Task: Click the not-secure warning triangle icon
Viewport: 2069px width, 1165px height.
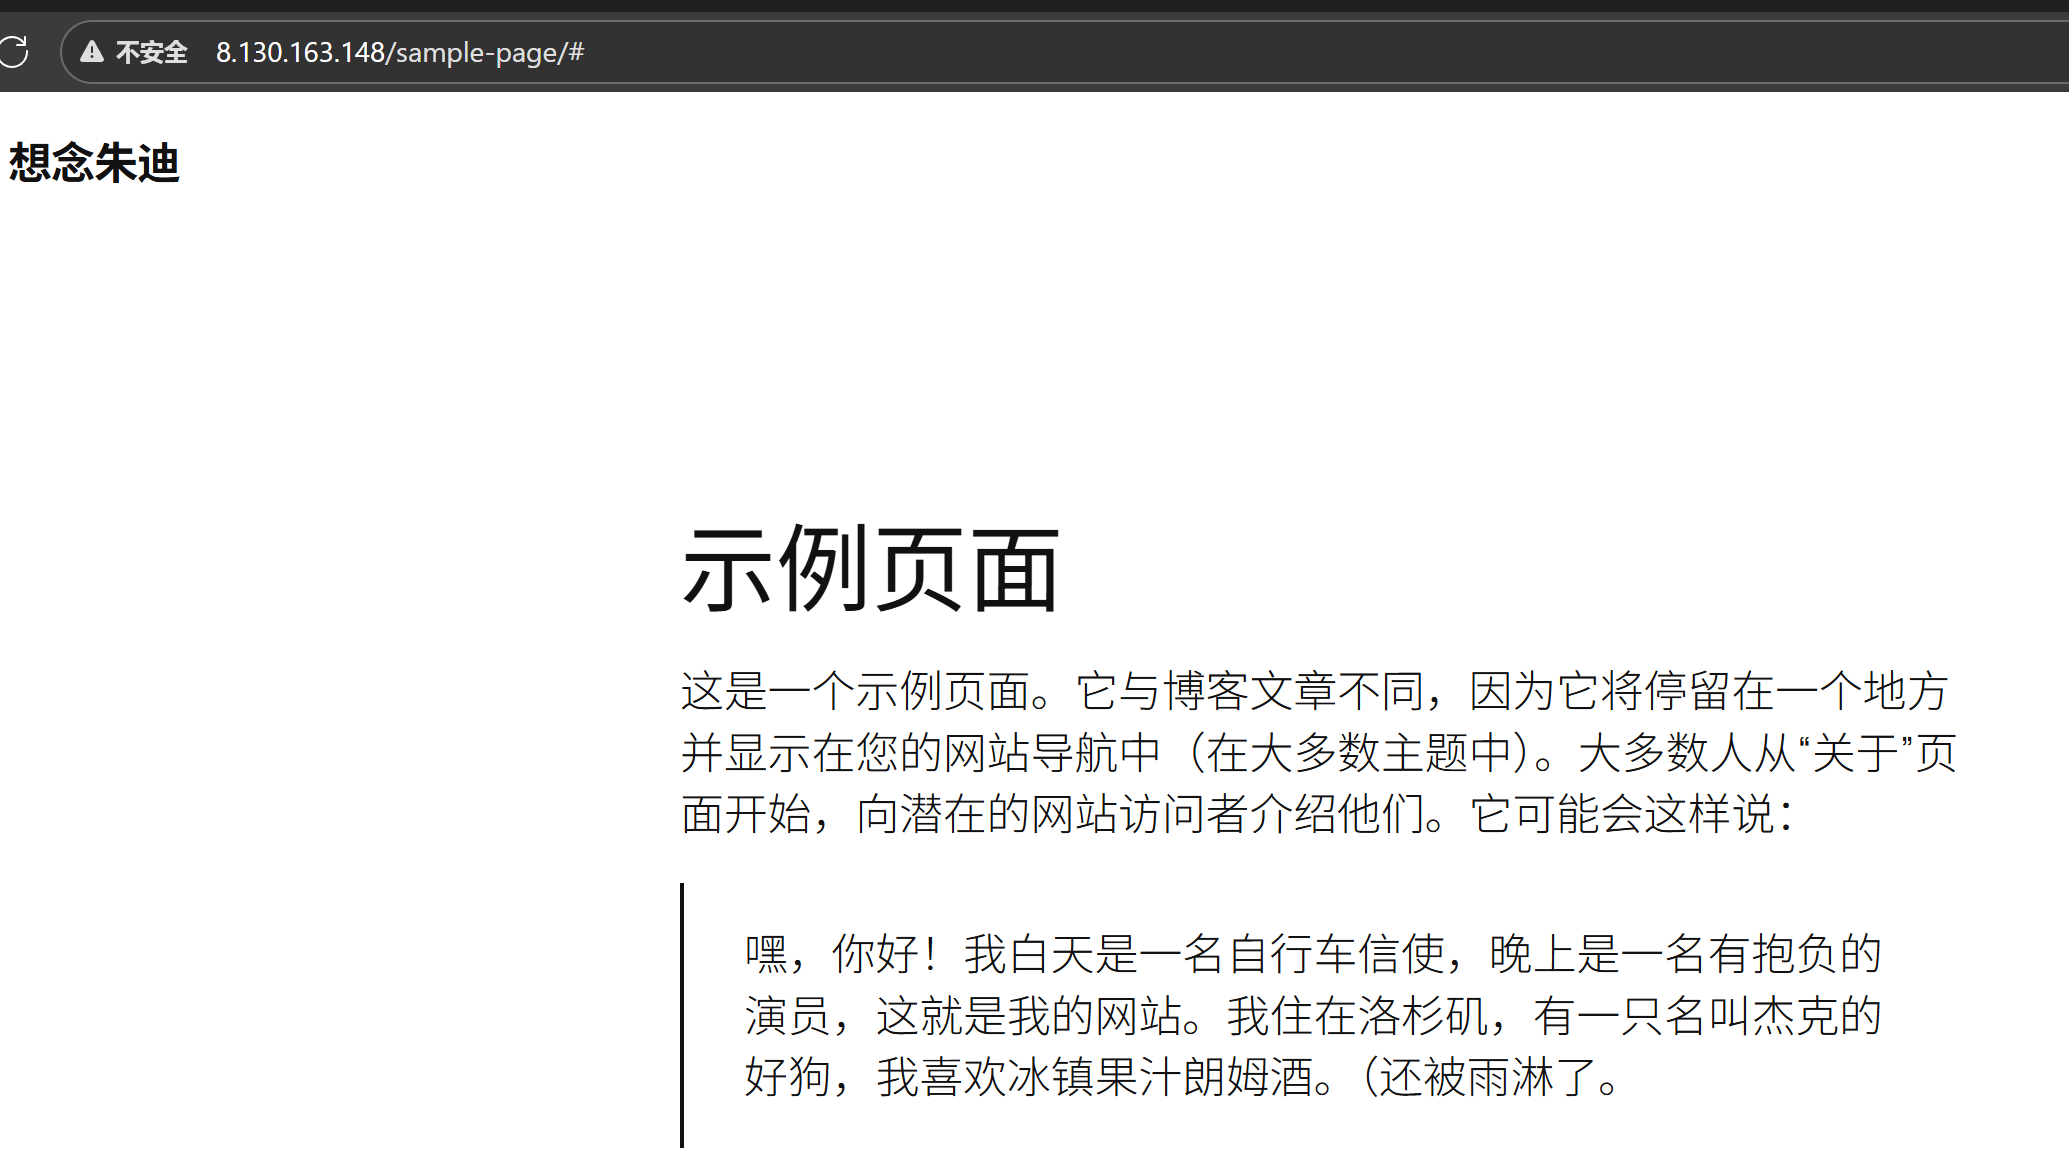Action: [x=92, y=52]
